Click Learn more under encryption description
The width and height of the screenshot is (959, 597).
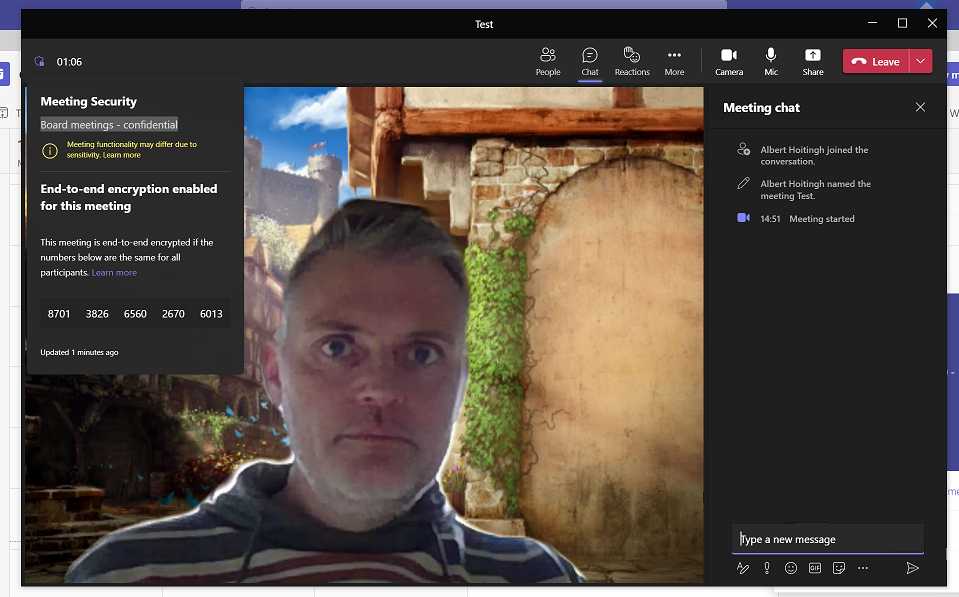click(114, 273)
